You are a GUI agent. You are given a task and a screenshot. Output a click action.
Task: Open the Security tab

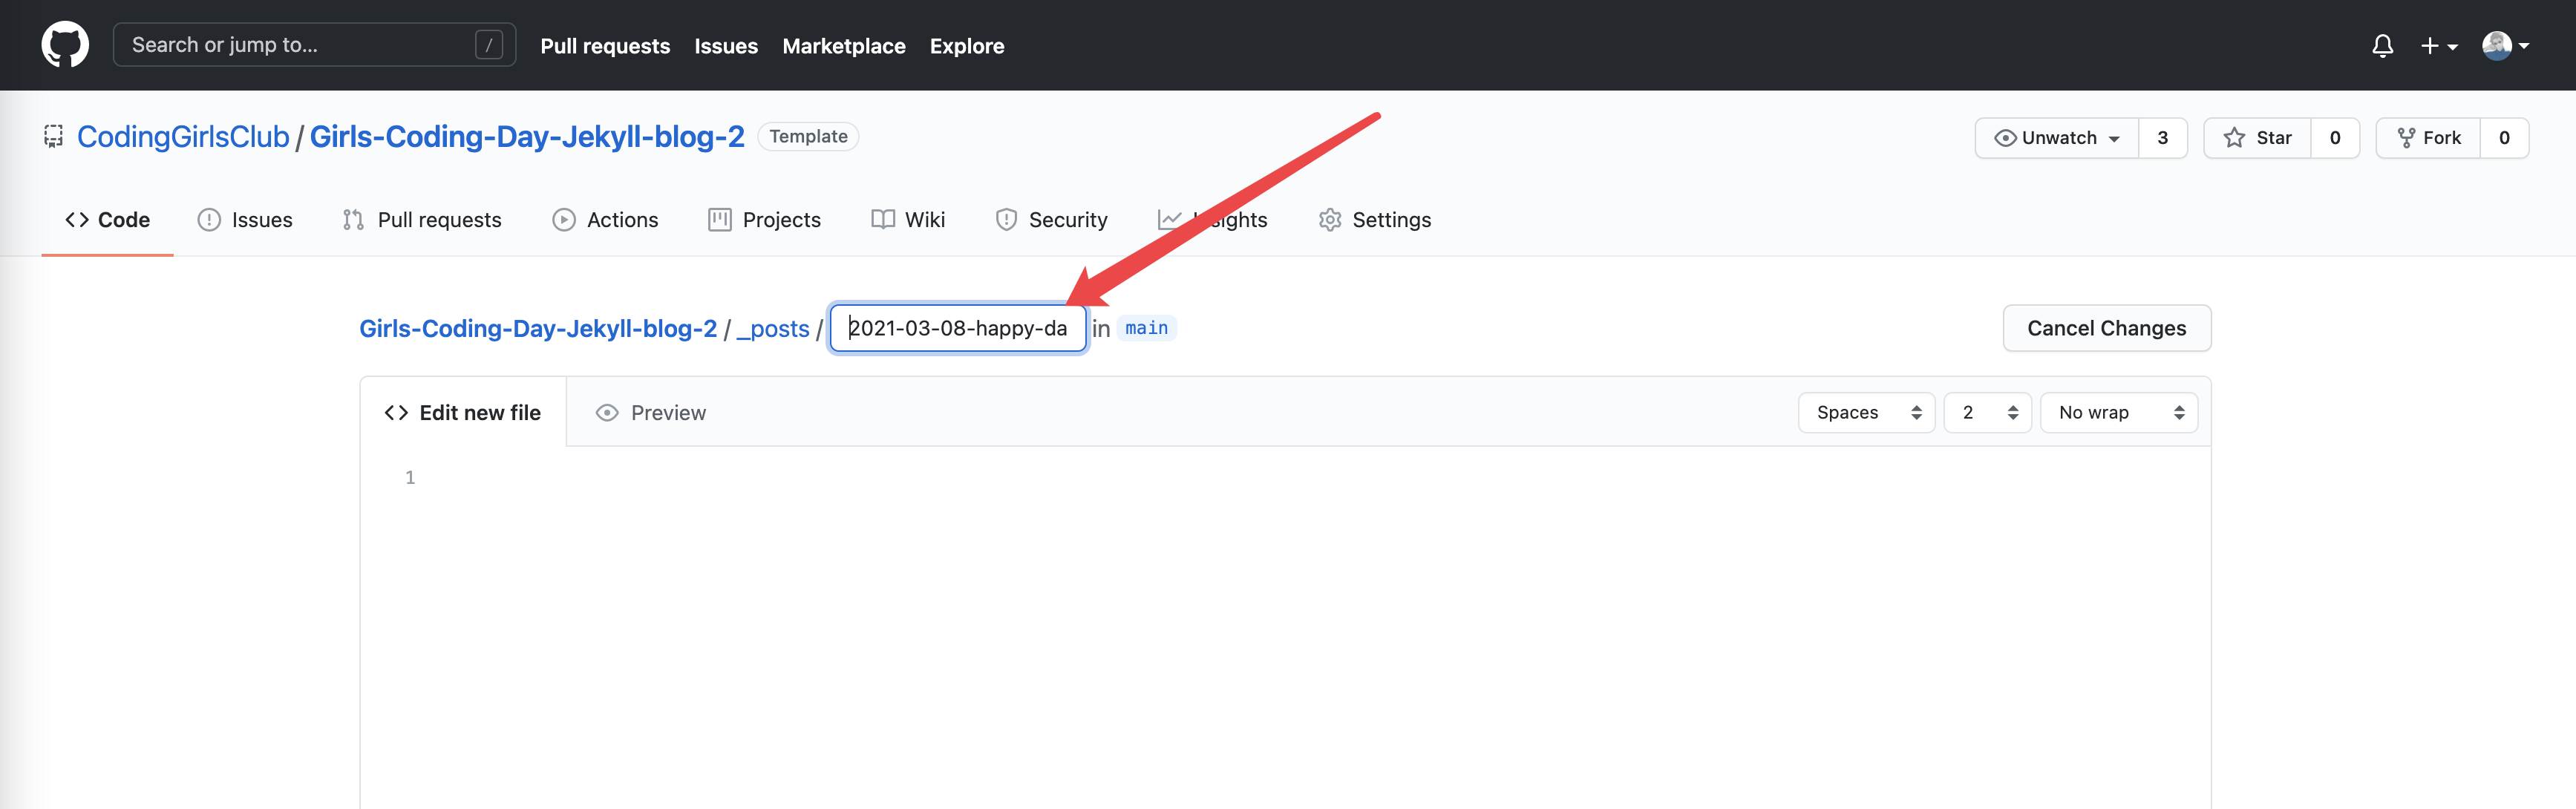(x=1051, y=220)
